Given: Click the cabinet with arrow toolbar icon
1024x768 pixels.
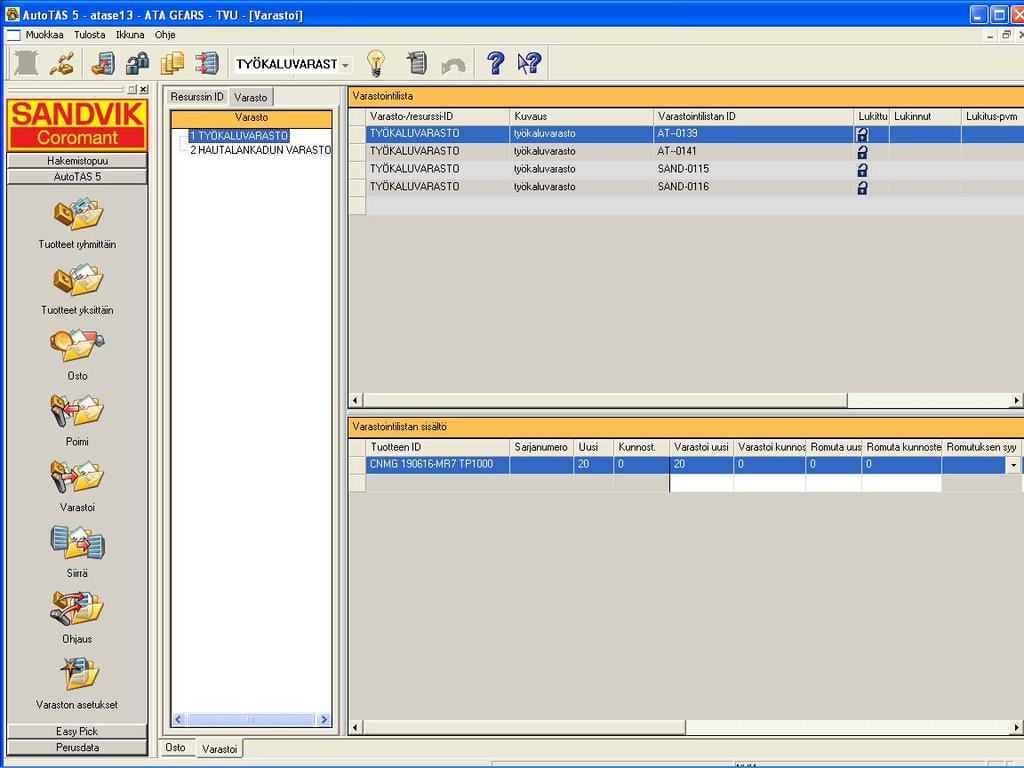Looking at the screenshot, I should 103,63.
